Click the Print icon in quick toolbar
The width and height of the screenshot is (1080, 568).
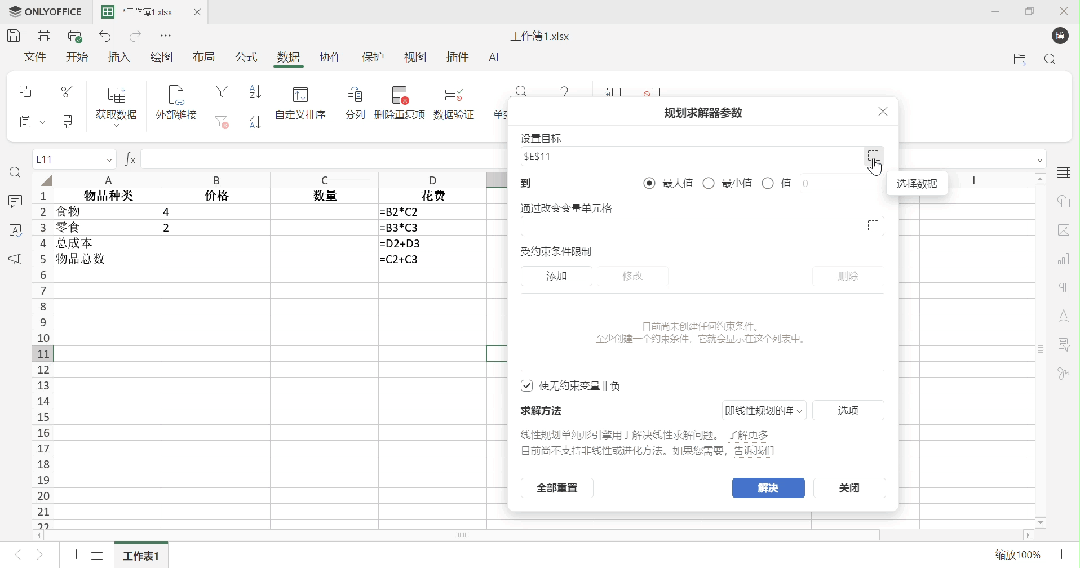(x=44, y=36)
